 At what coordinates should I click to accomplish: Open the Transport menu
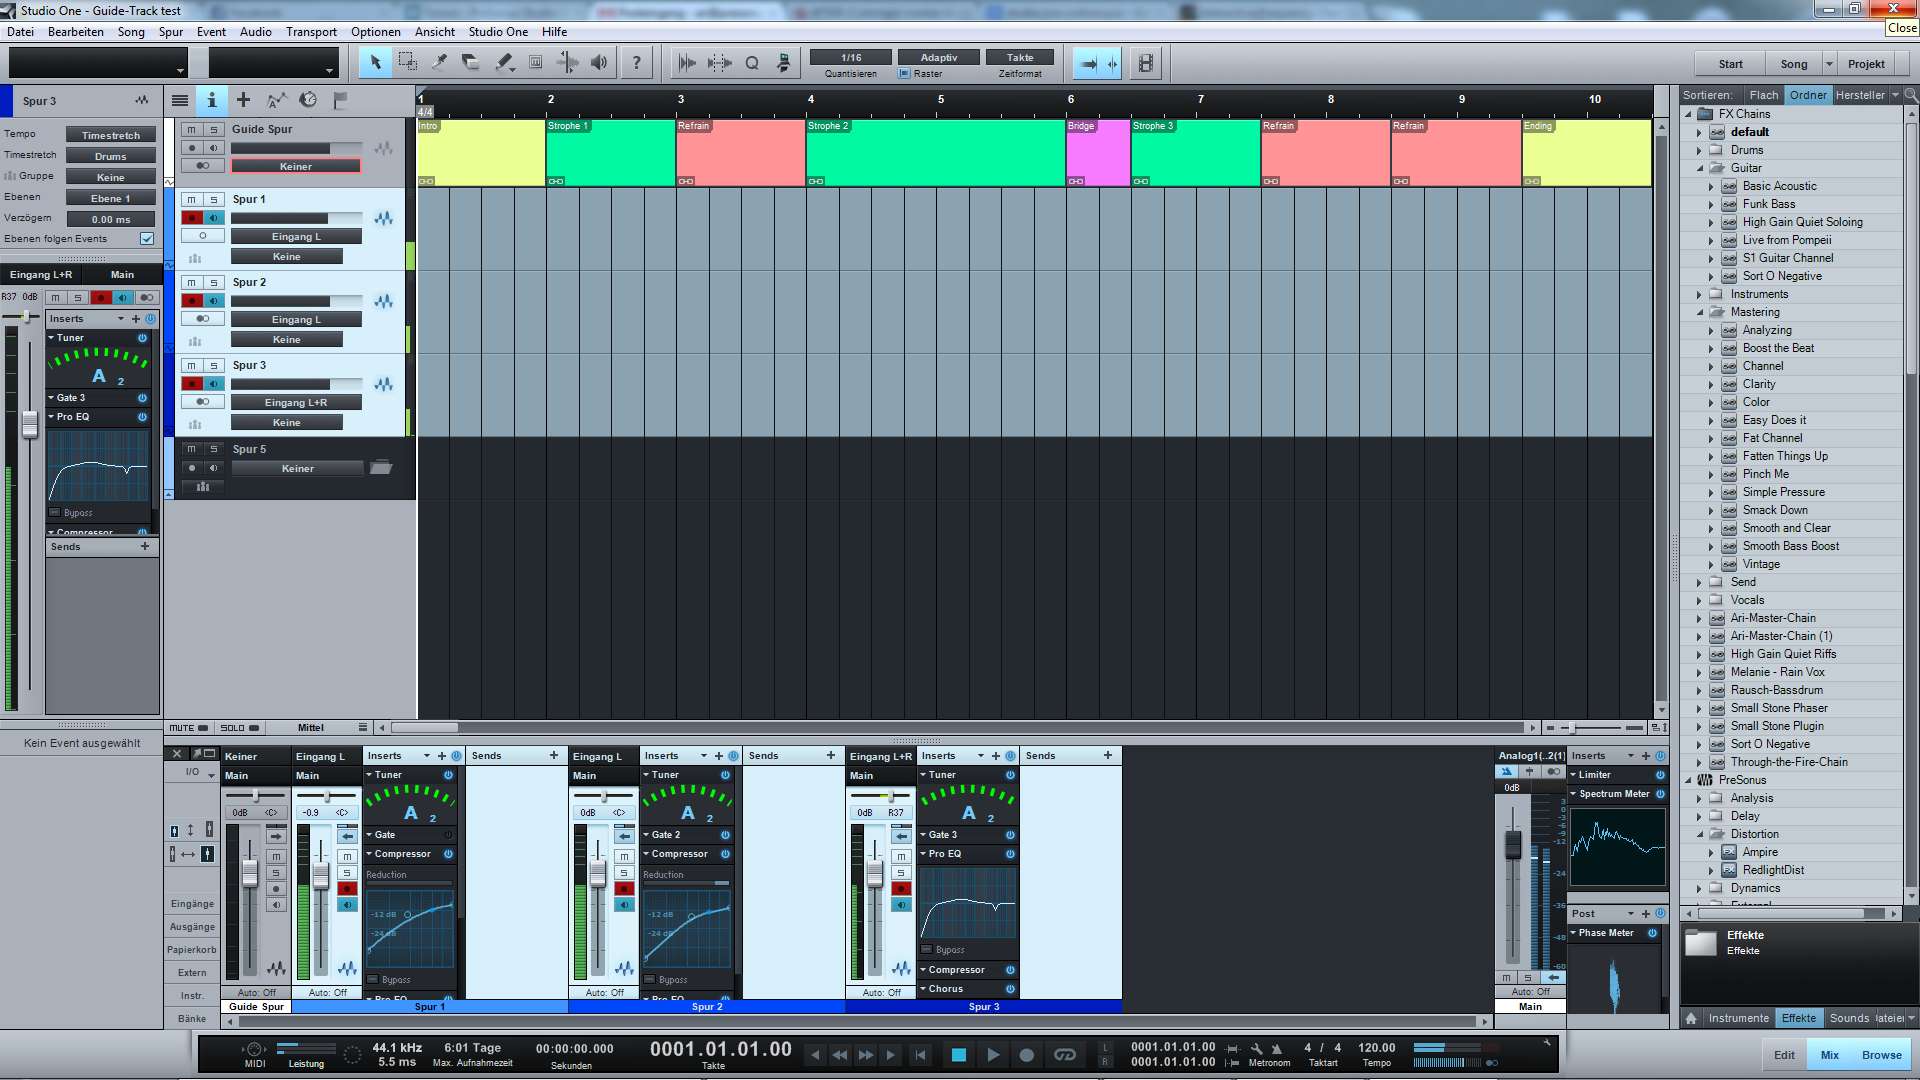[311, 32]
